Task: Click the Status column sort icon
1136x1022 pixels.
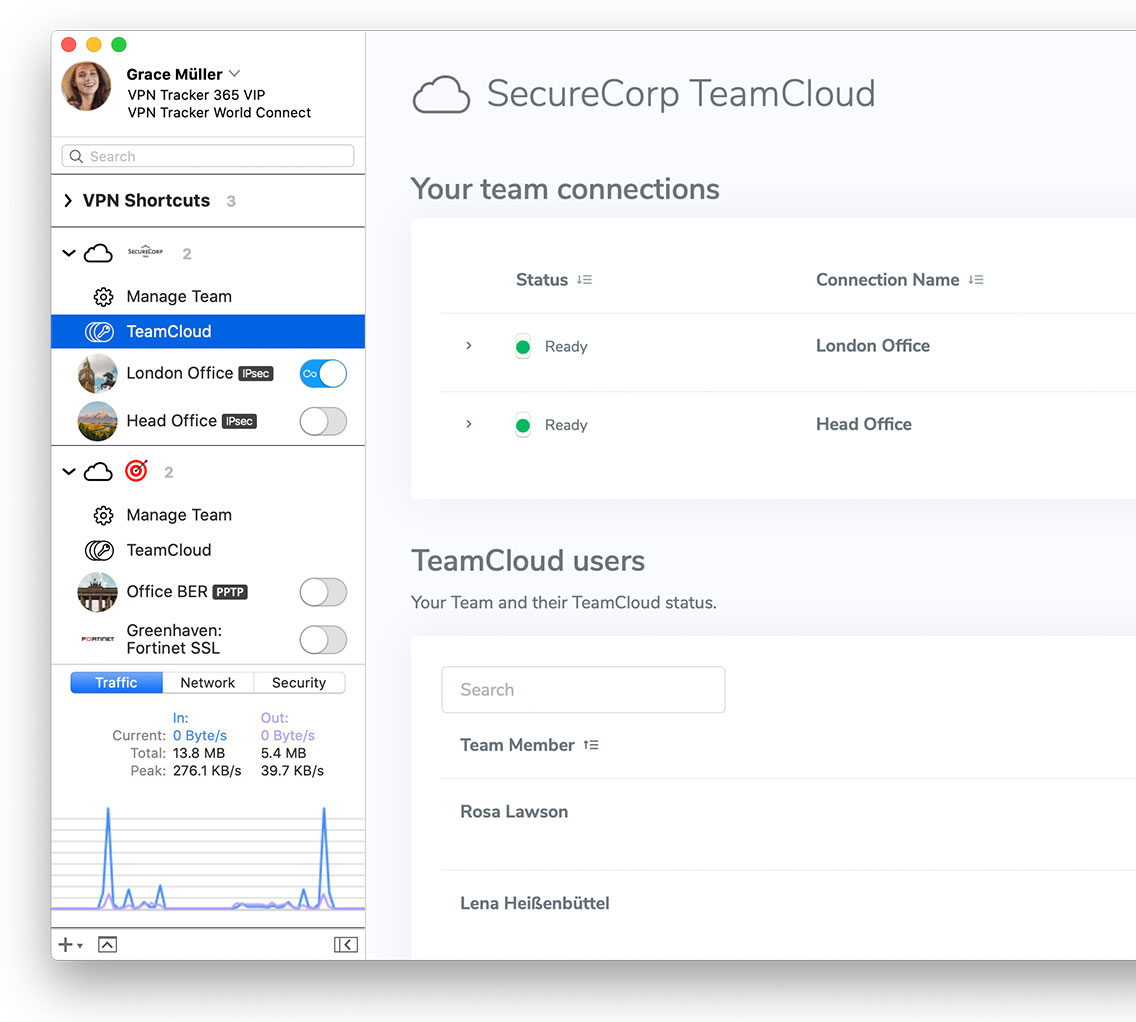Action: point(585,280)
